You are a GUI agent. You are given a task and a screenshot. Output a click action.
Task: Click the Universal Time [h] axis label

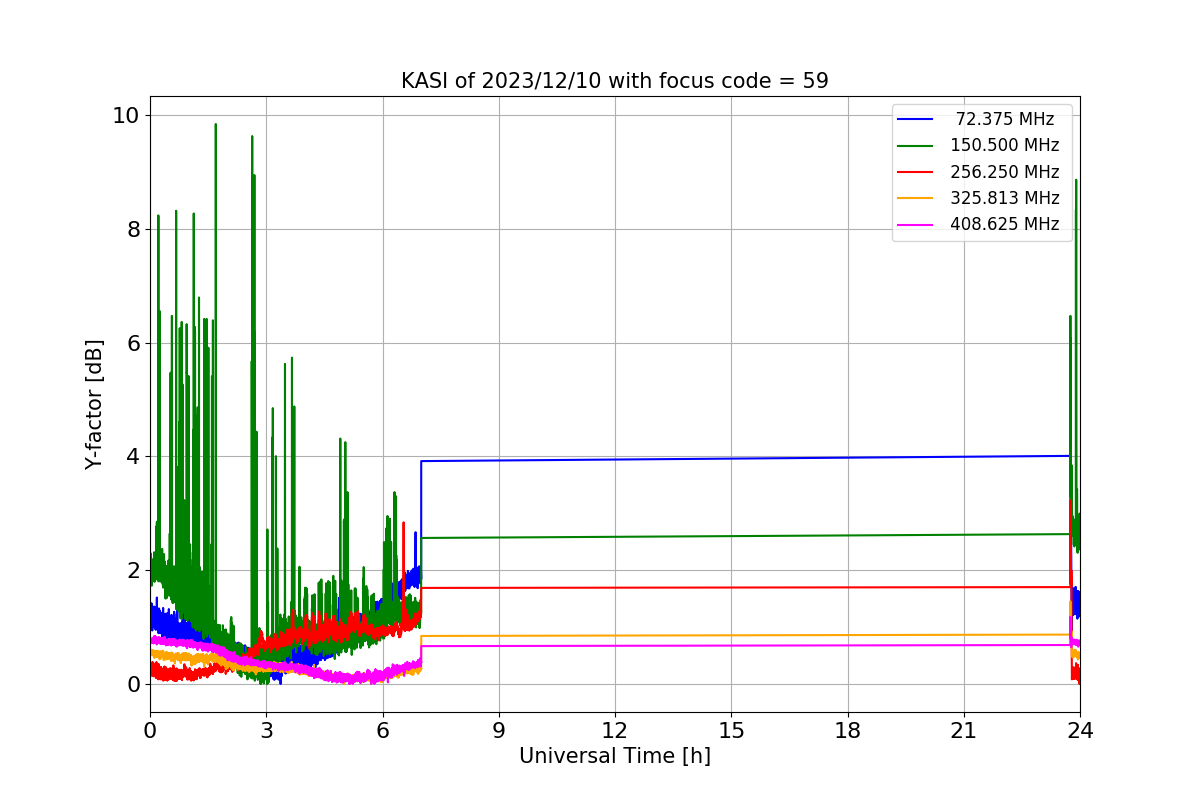click(x=615, y=757)
